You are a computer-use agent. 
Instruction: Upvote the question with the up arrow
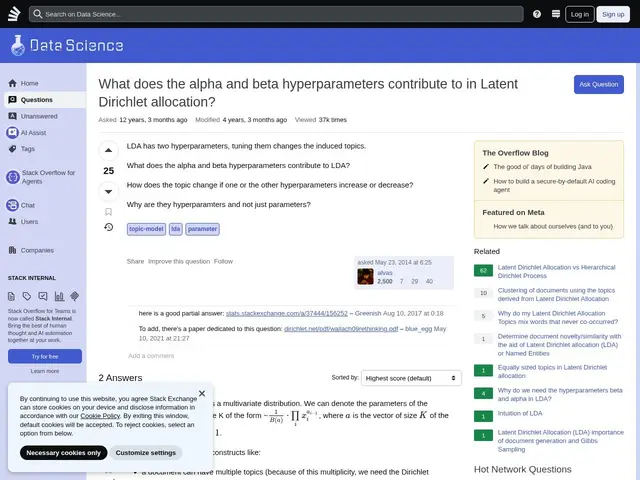pyautogui.click(x=108, y=150)
